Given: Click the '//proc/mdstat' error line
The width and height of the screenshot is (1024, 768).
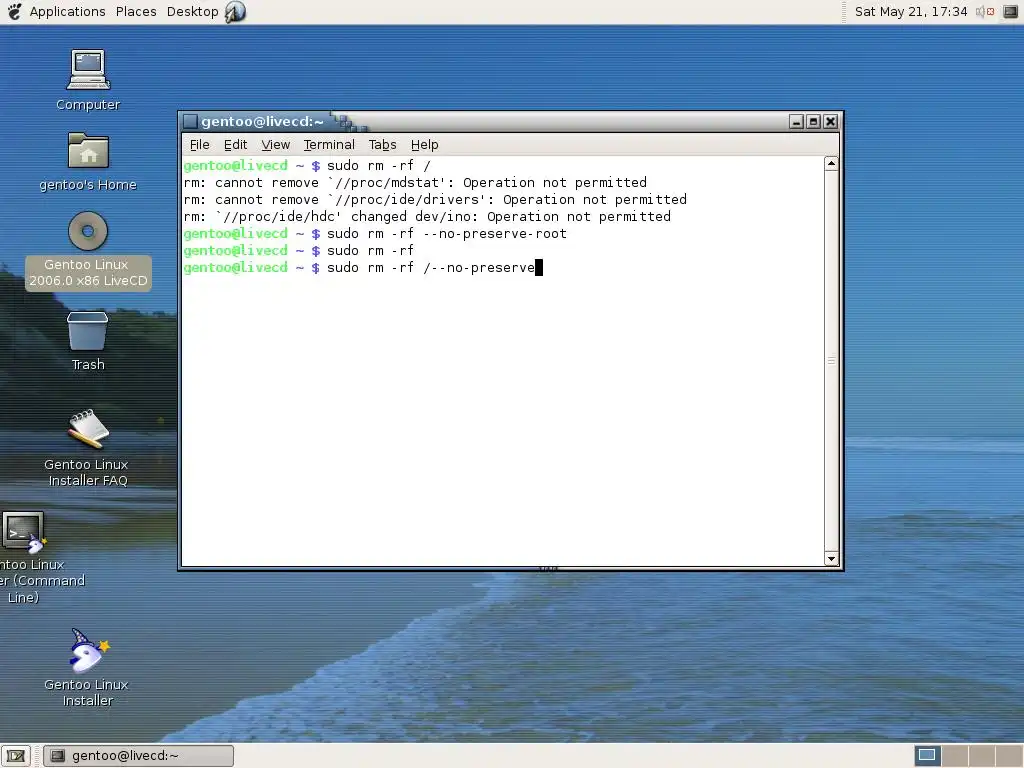Looking at the screenshot, I should 415,183.
